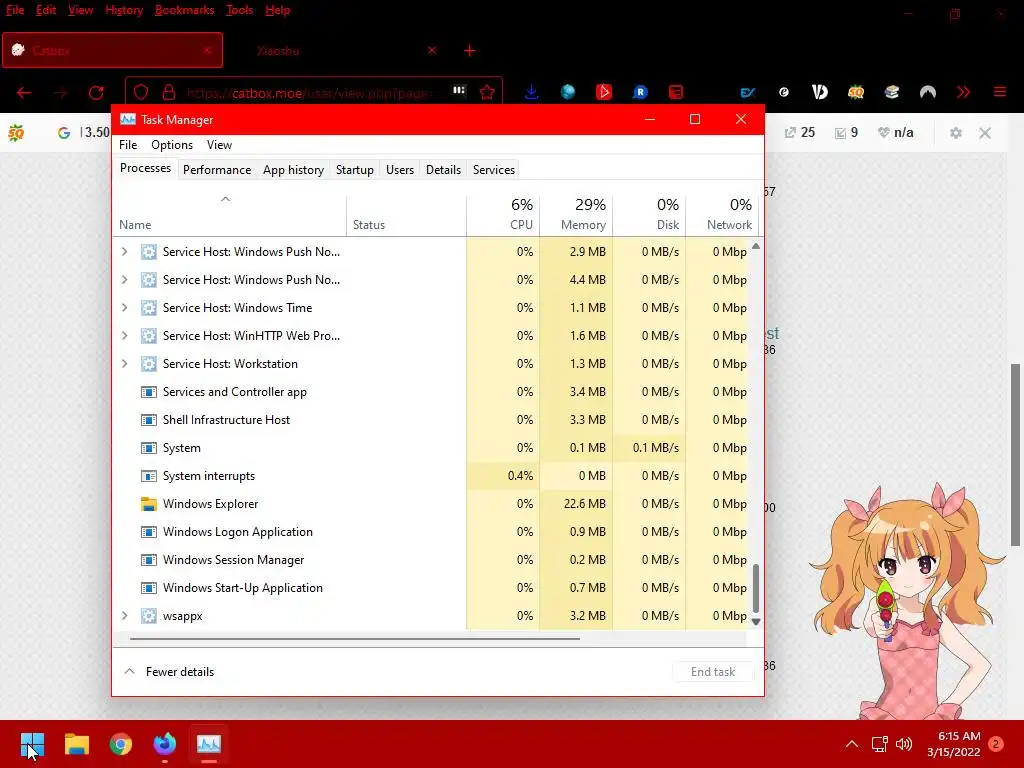Image resolution: width=1024 pixels, height=768 pixels.
Task: Click the Windows Start-Up Application icon
Action: pos(149,588)
